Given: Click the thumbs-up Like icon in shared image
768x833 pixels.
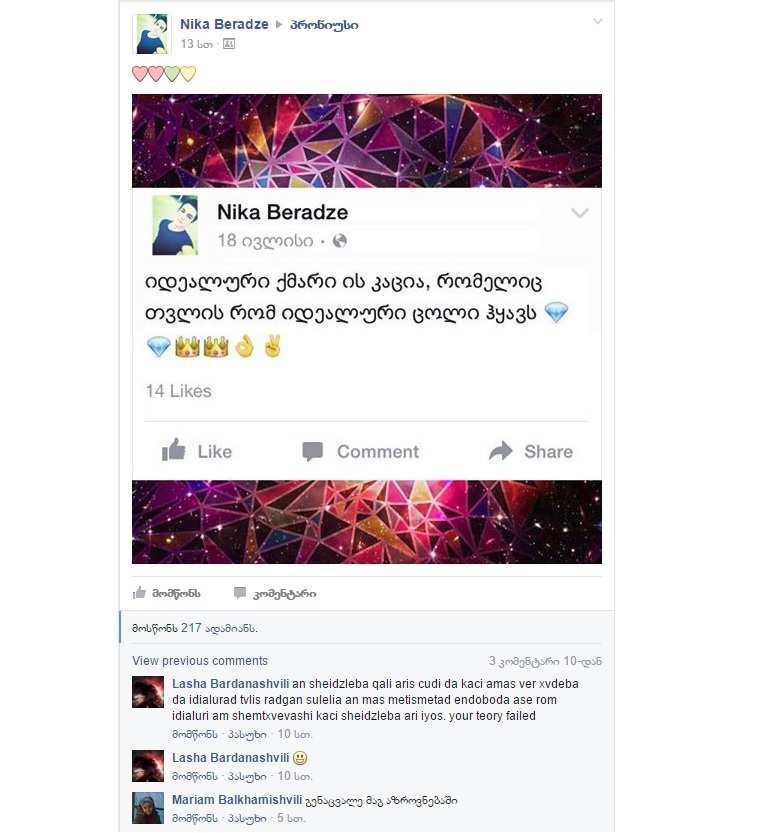Looking at the screenshot, I should pyautogui.click(x=174, y=450).
